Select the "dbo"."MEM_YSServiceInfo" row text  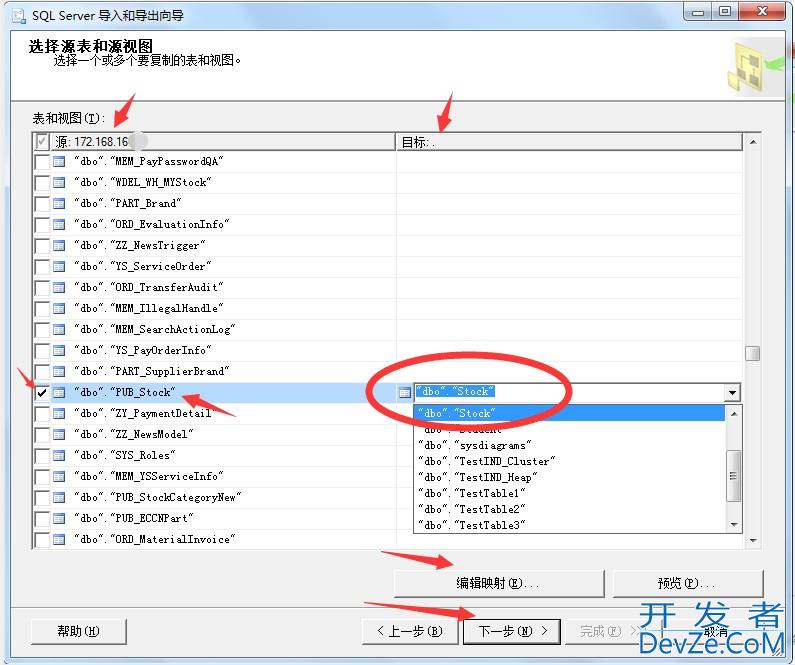(x=149, y=477)
